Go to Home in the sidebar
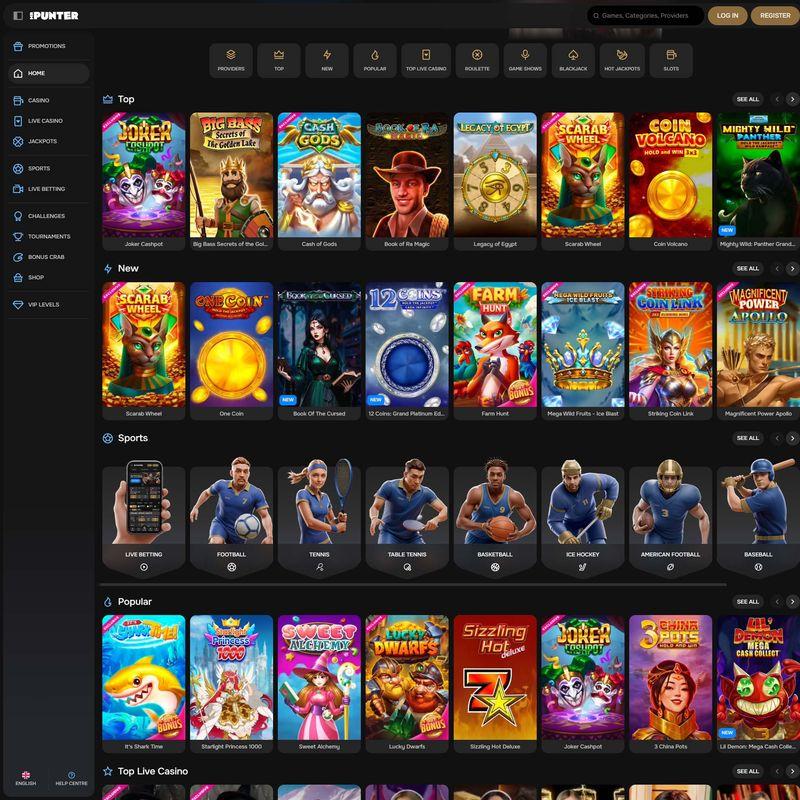The width and height of the screenshot is (800, 800). (x=48, y=73)
